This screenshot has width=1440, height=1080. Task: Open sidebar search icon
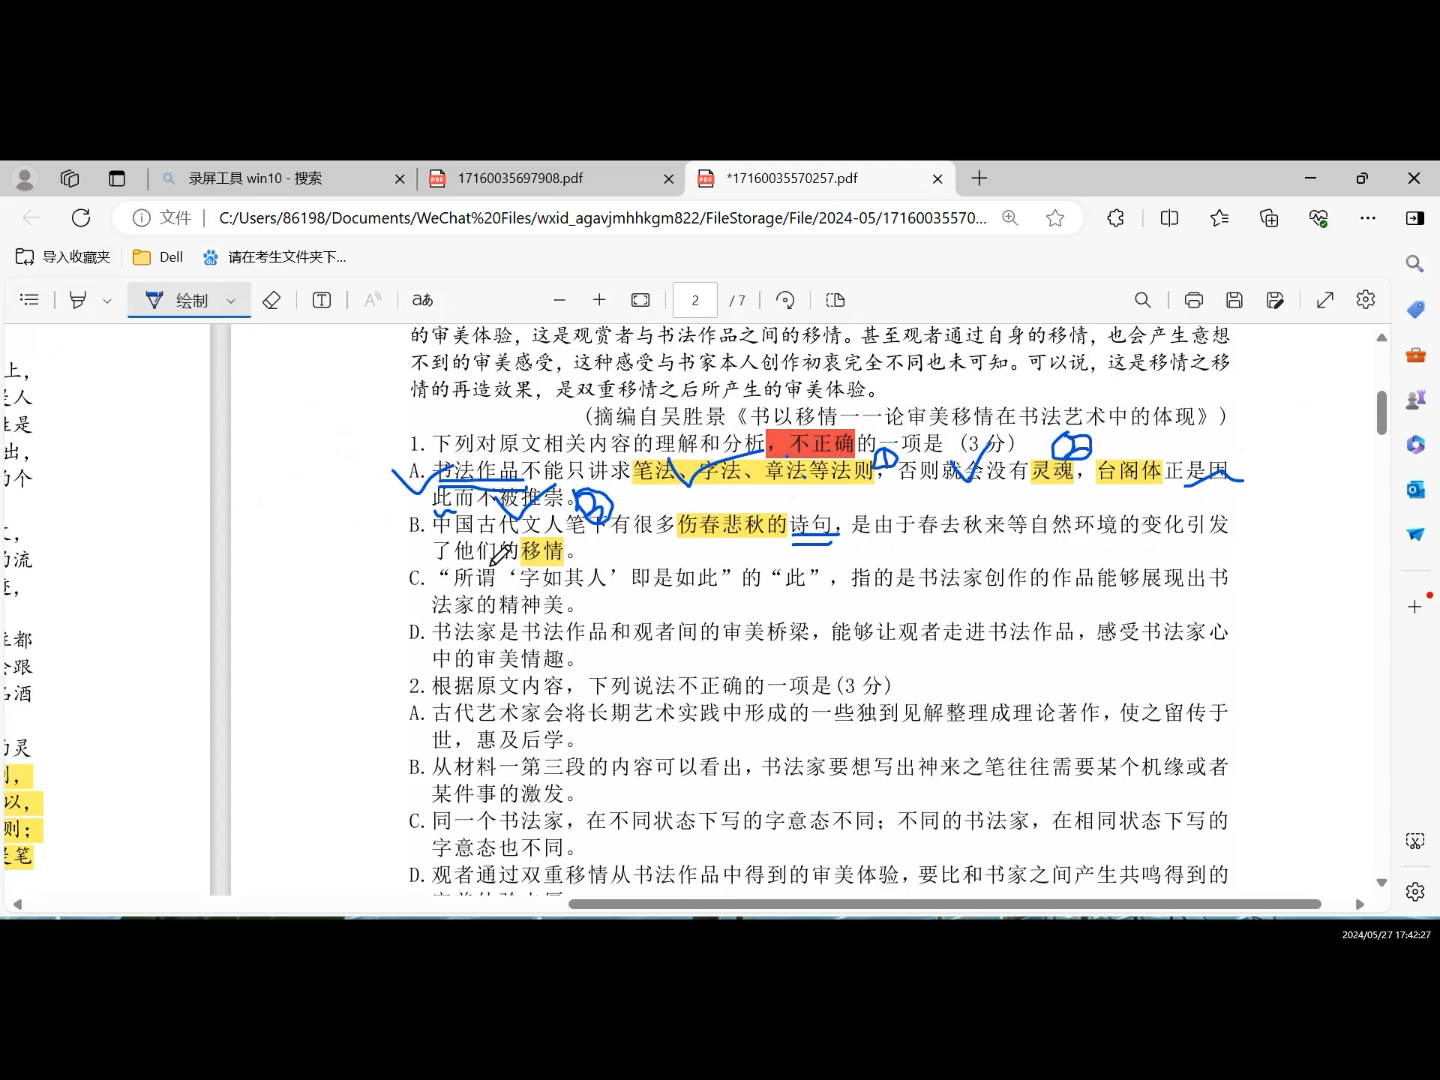[x=1415, y=264]
